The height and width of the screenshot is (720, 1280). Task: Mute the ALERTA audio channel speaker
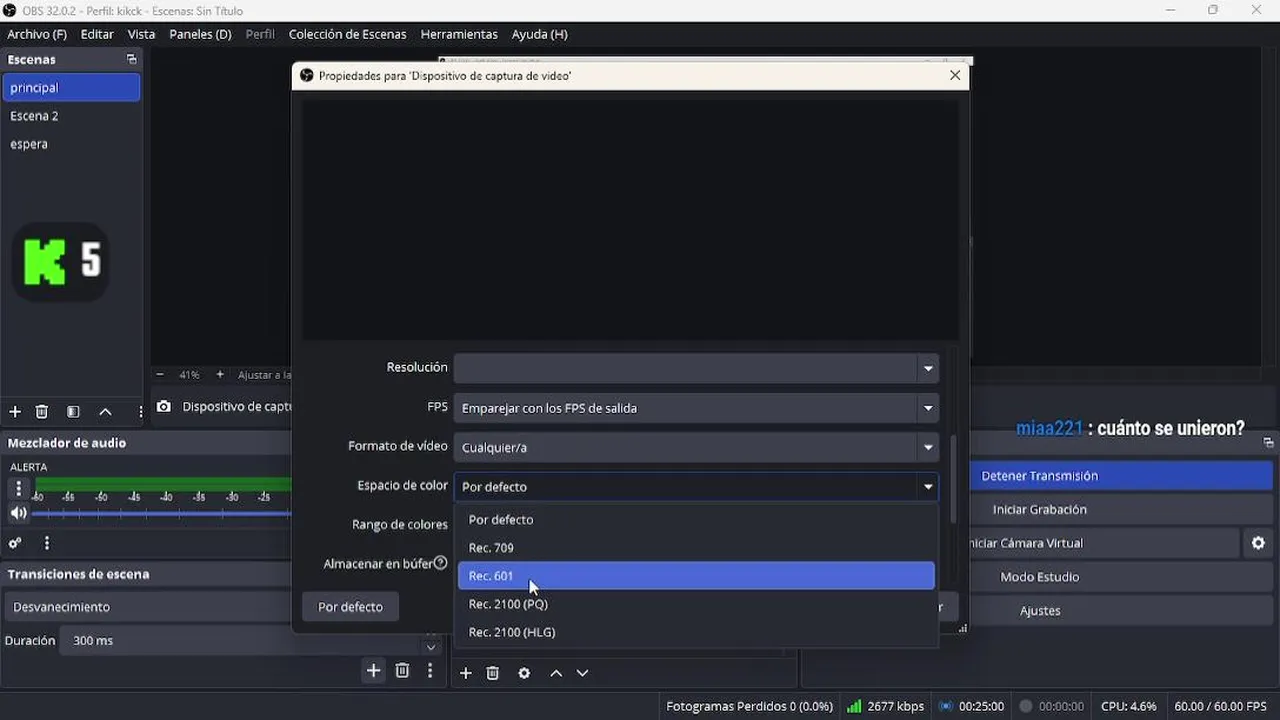pos(18,513)
